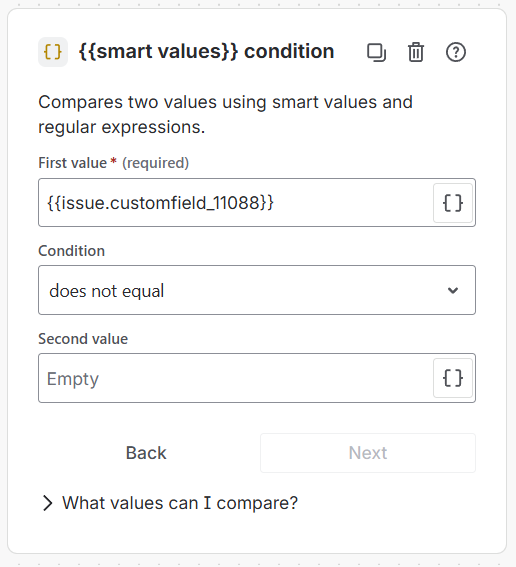Click the Back button
This screenshot has width=516, height=567.
pyautogui.click(x=146, y=453)
